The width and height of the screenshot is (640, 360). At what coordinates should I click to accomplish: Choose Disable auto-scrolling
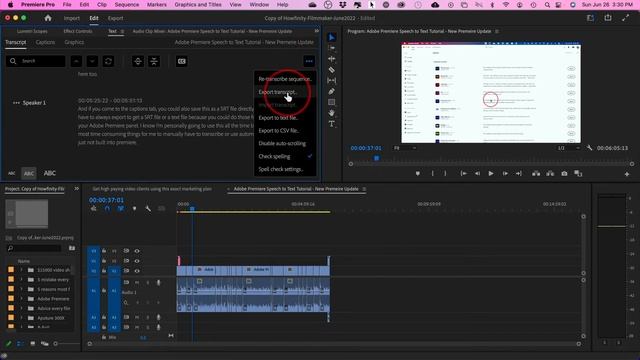pyautogui.click(x=285, y=144)
